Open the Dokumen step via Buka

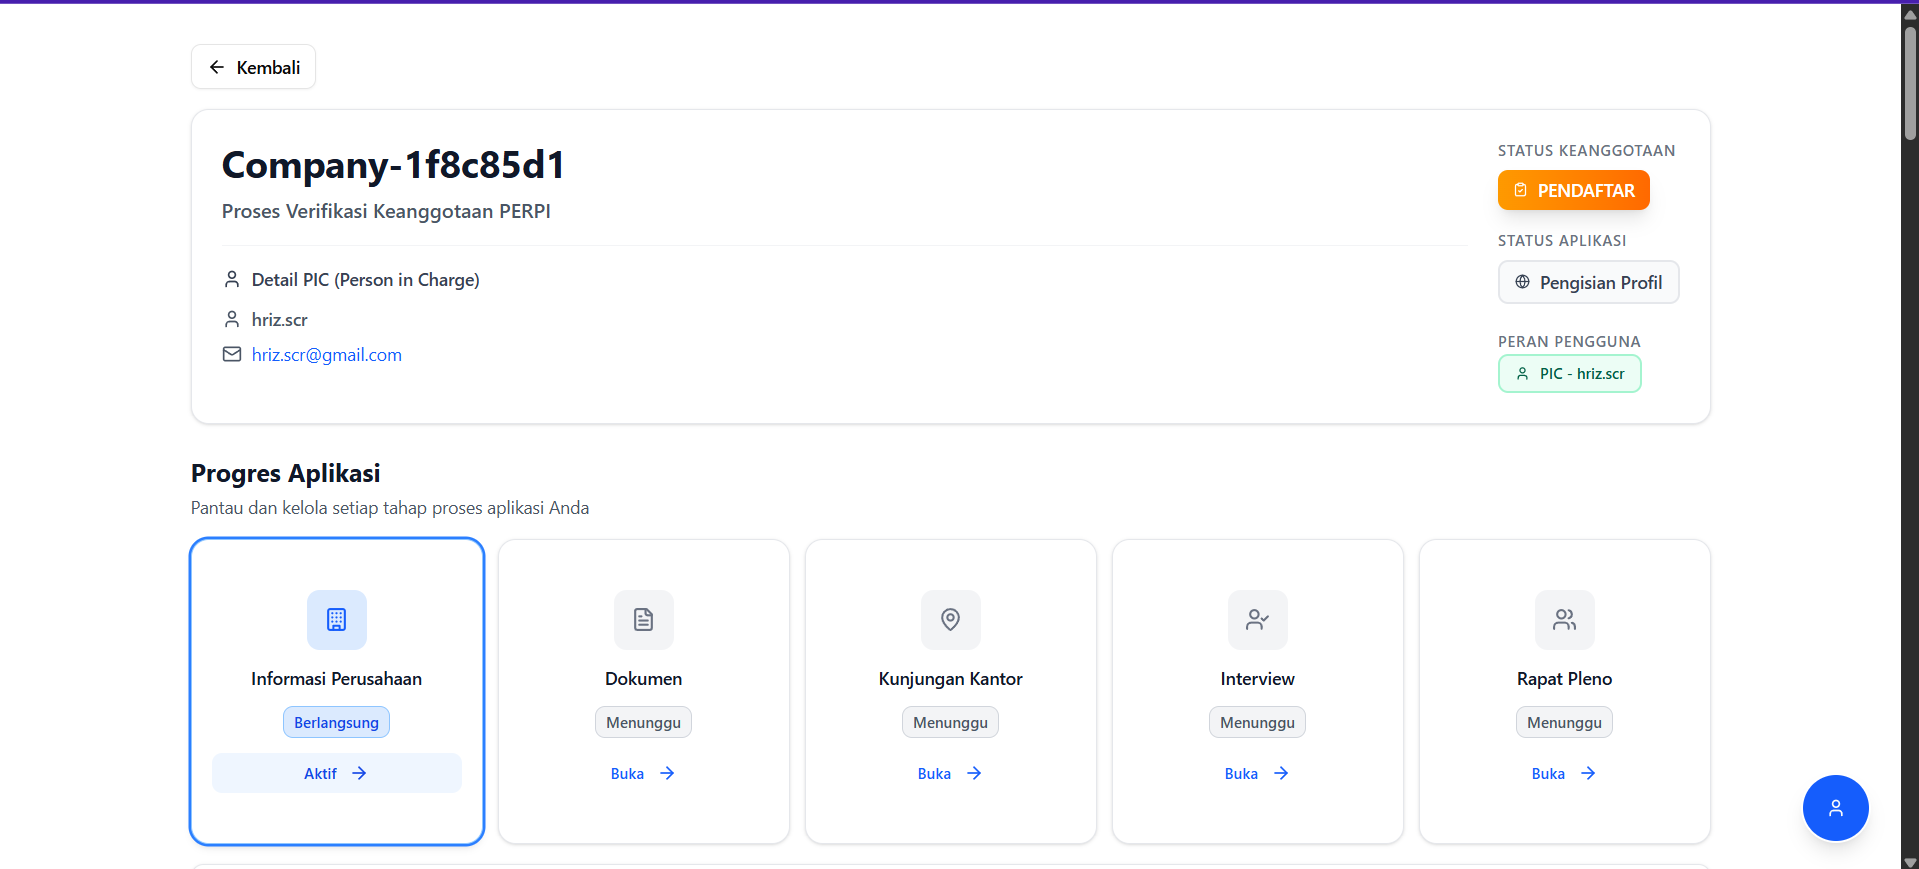tap(643, 774)
